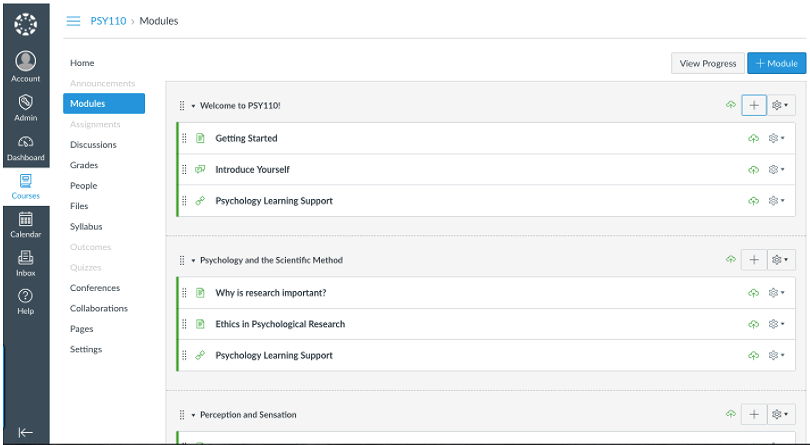Open Grades in course navigation

click(x=84, y=165)
